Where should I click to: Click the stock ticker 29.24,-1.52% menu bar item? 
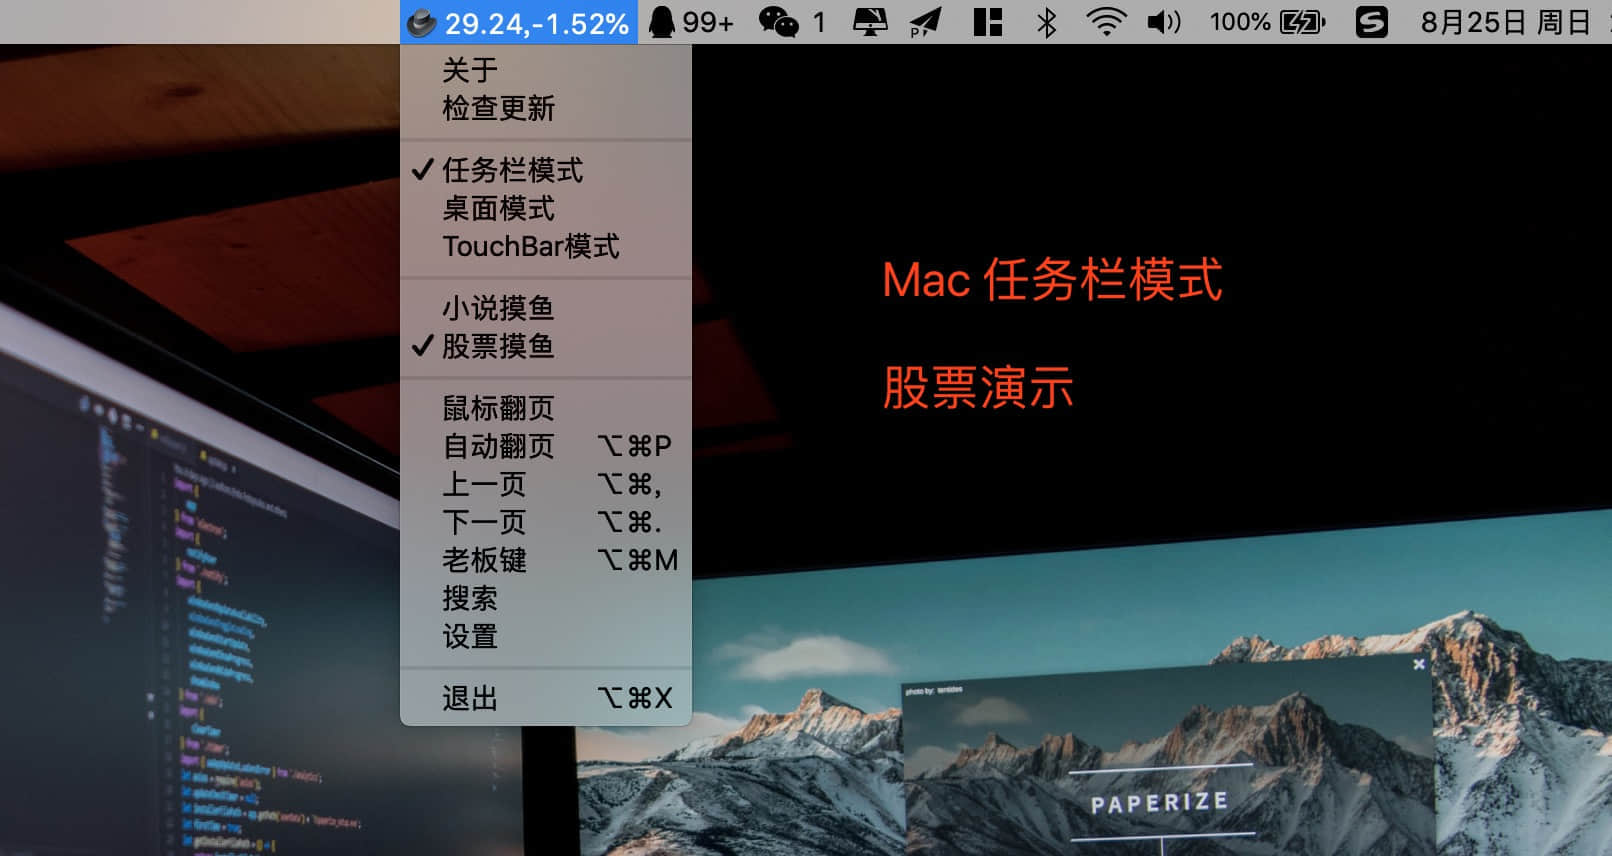pyautogui.click(x=518, y=22)
